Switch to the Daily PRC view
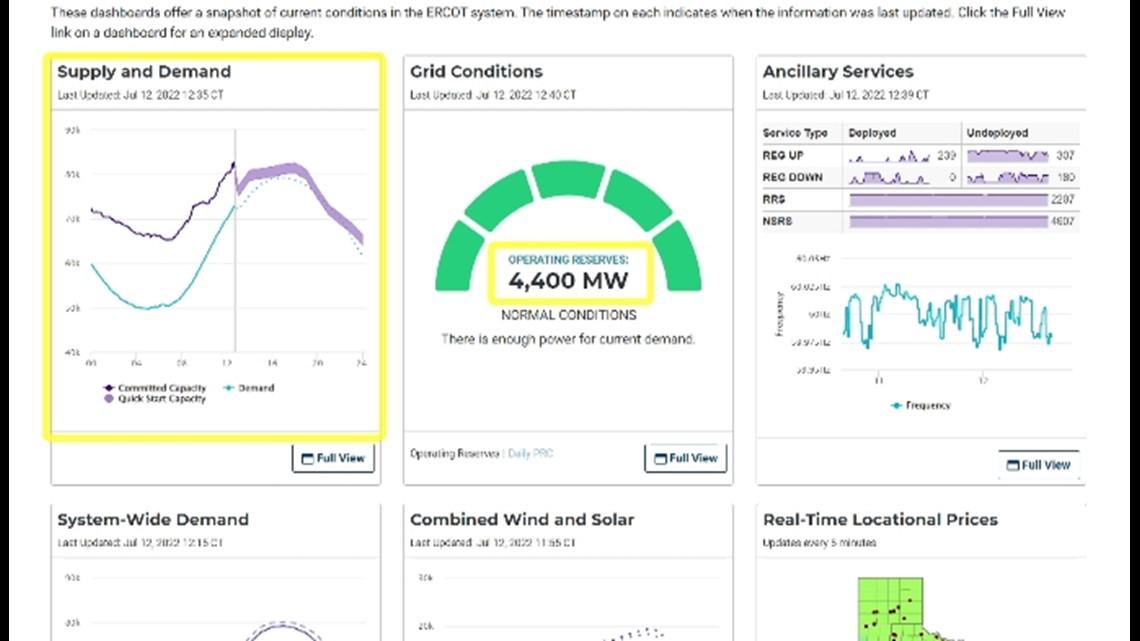Viewport: 1140px width, 641px height. (x=530, y=454)
